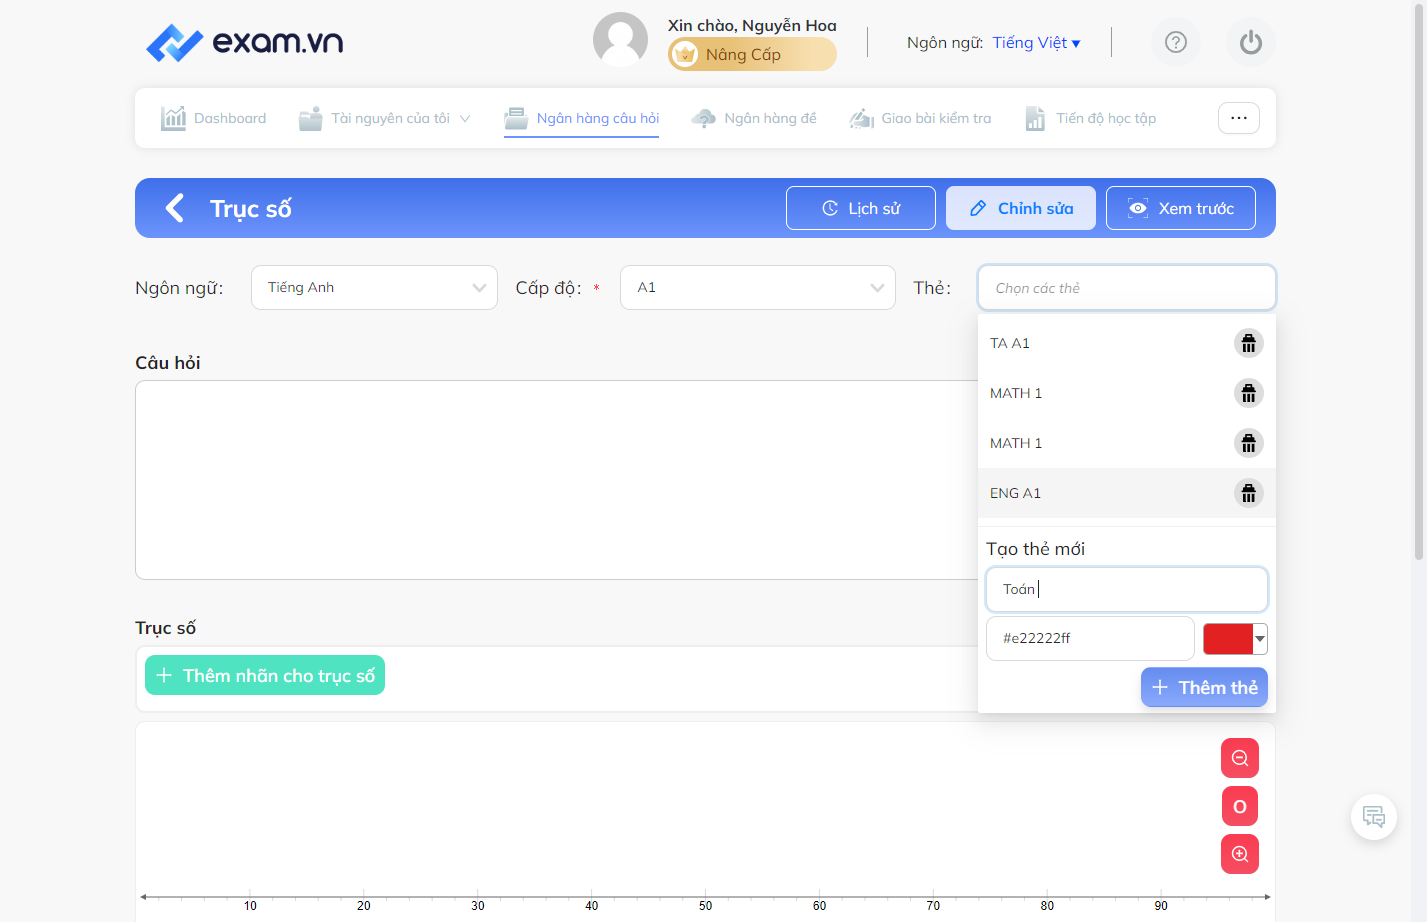Reset number line zoom with O button

[1240, 806]
